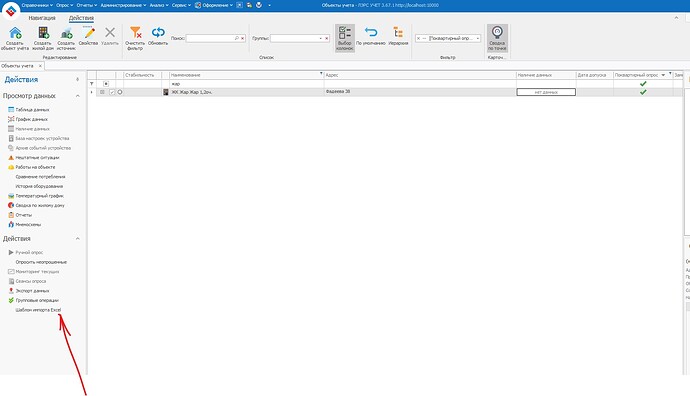Open Администрирование menu
The height and width of the screenshot is (396, 690).
(x=123, y=5)
